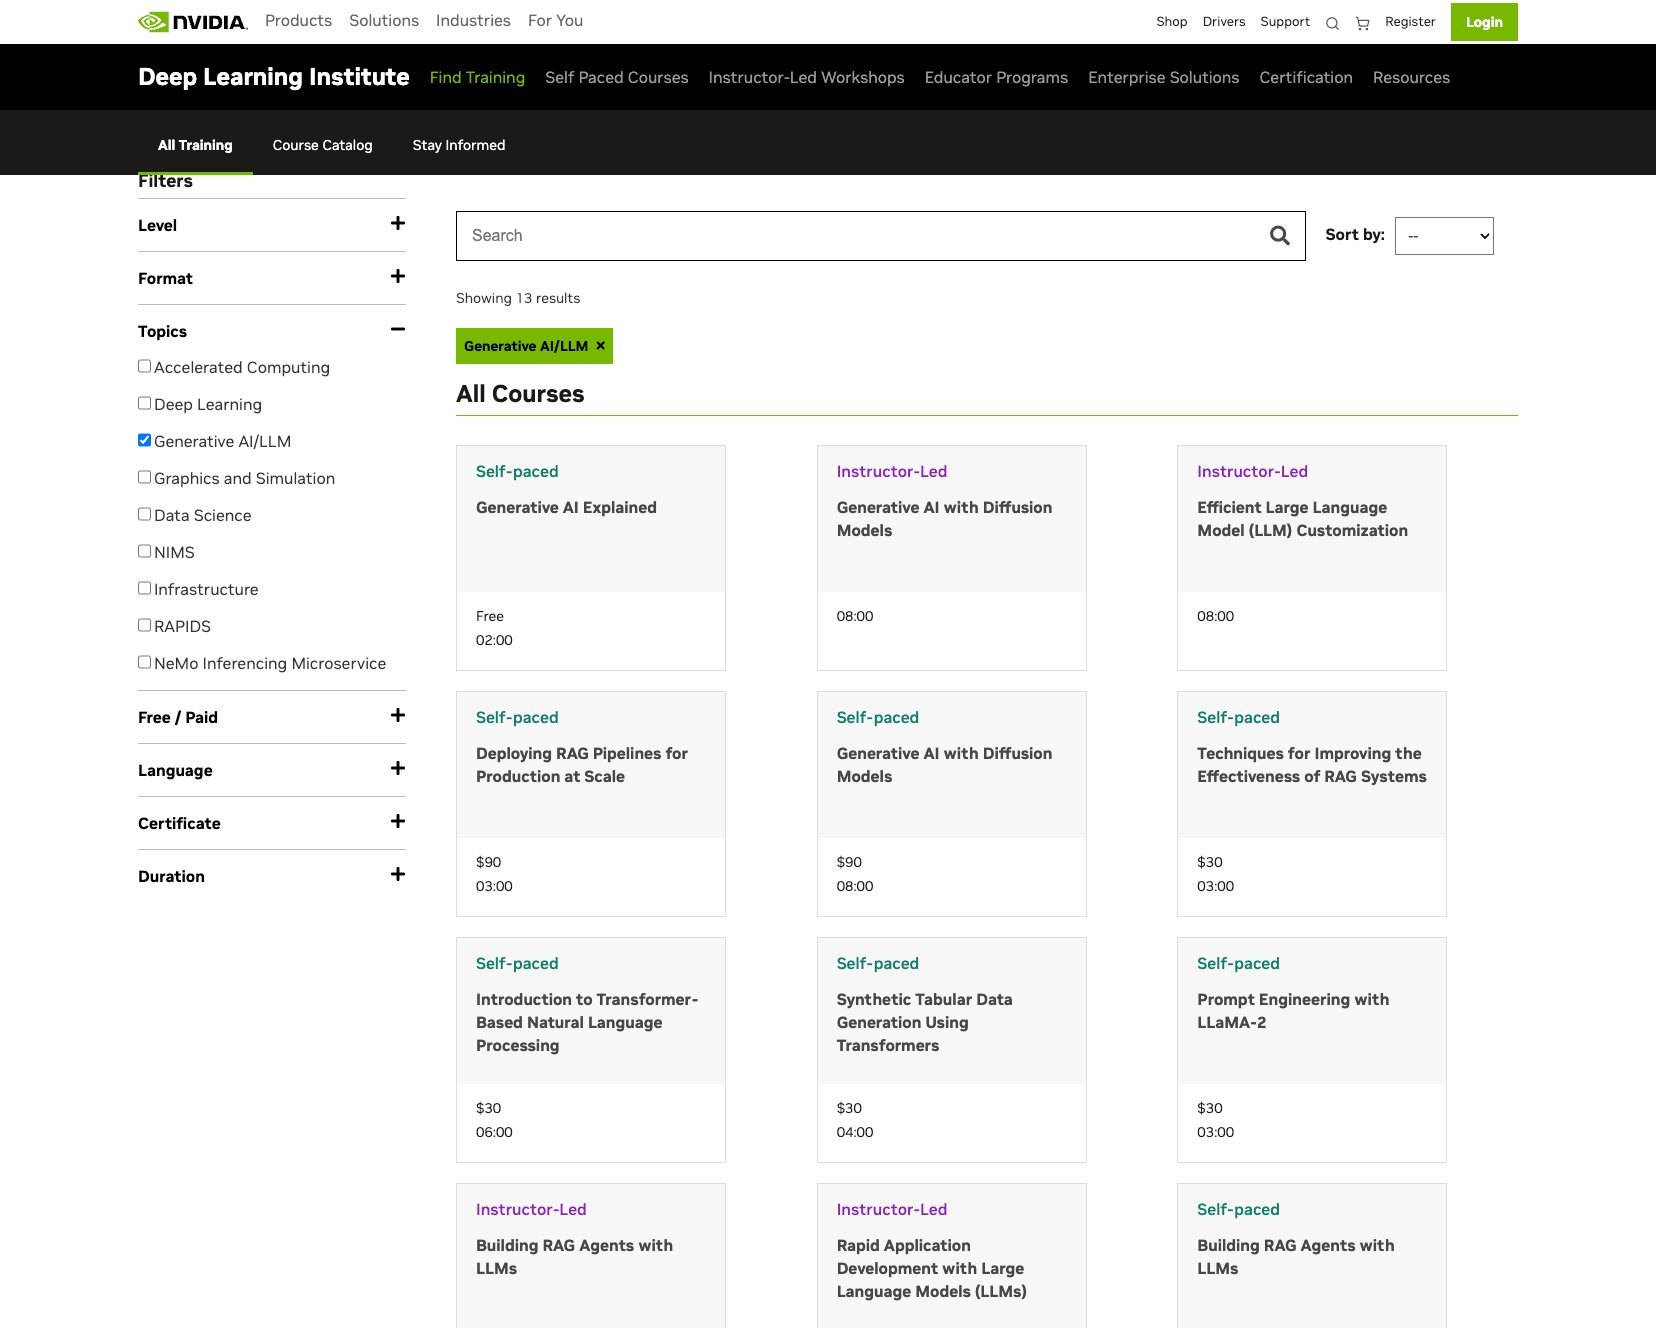
Task: Switch to the Stay Informed tab
Action: pos(459,145)
